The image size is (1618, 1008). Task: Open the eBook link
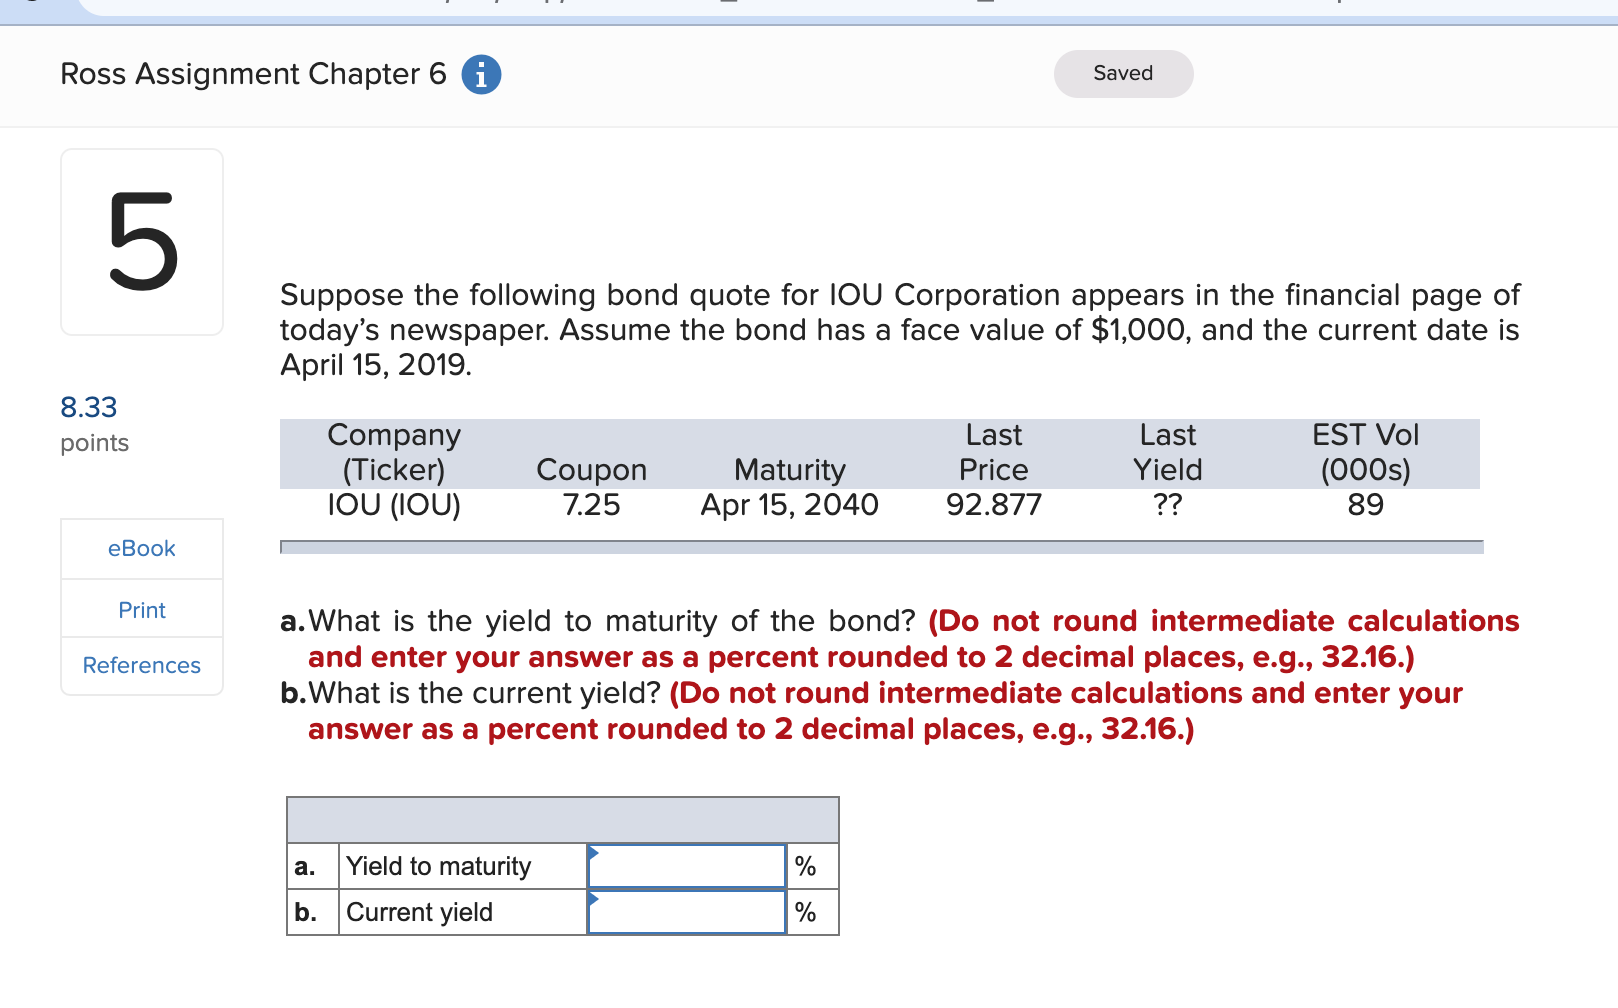(141, 548)
